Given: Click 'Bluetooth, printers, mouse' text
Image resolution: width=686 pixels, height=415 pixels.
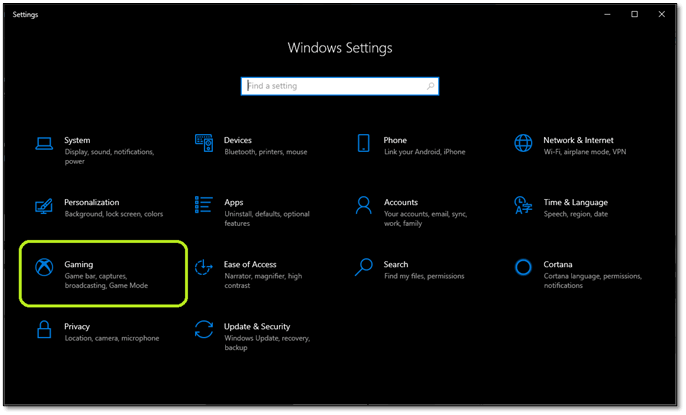Looking at the screenshot, I should click(x=266, y=152).
